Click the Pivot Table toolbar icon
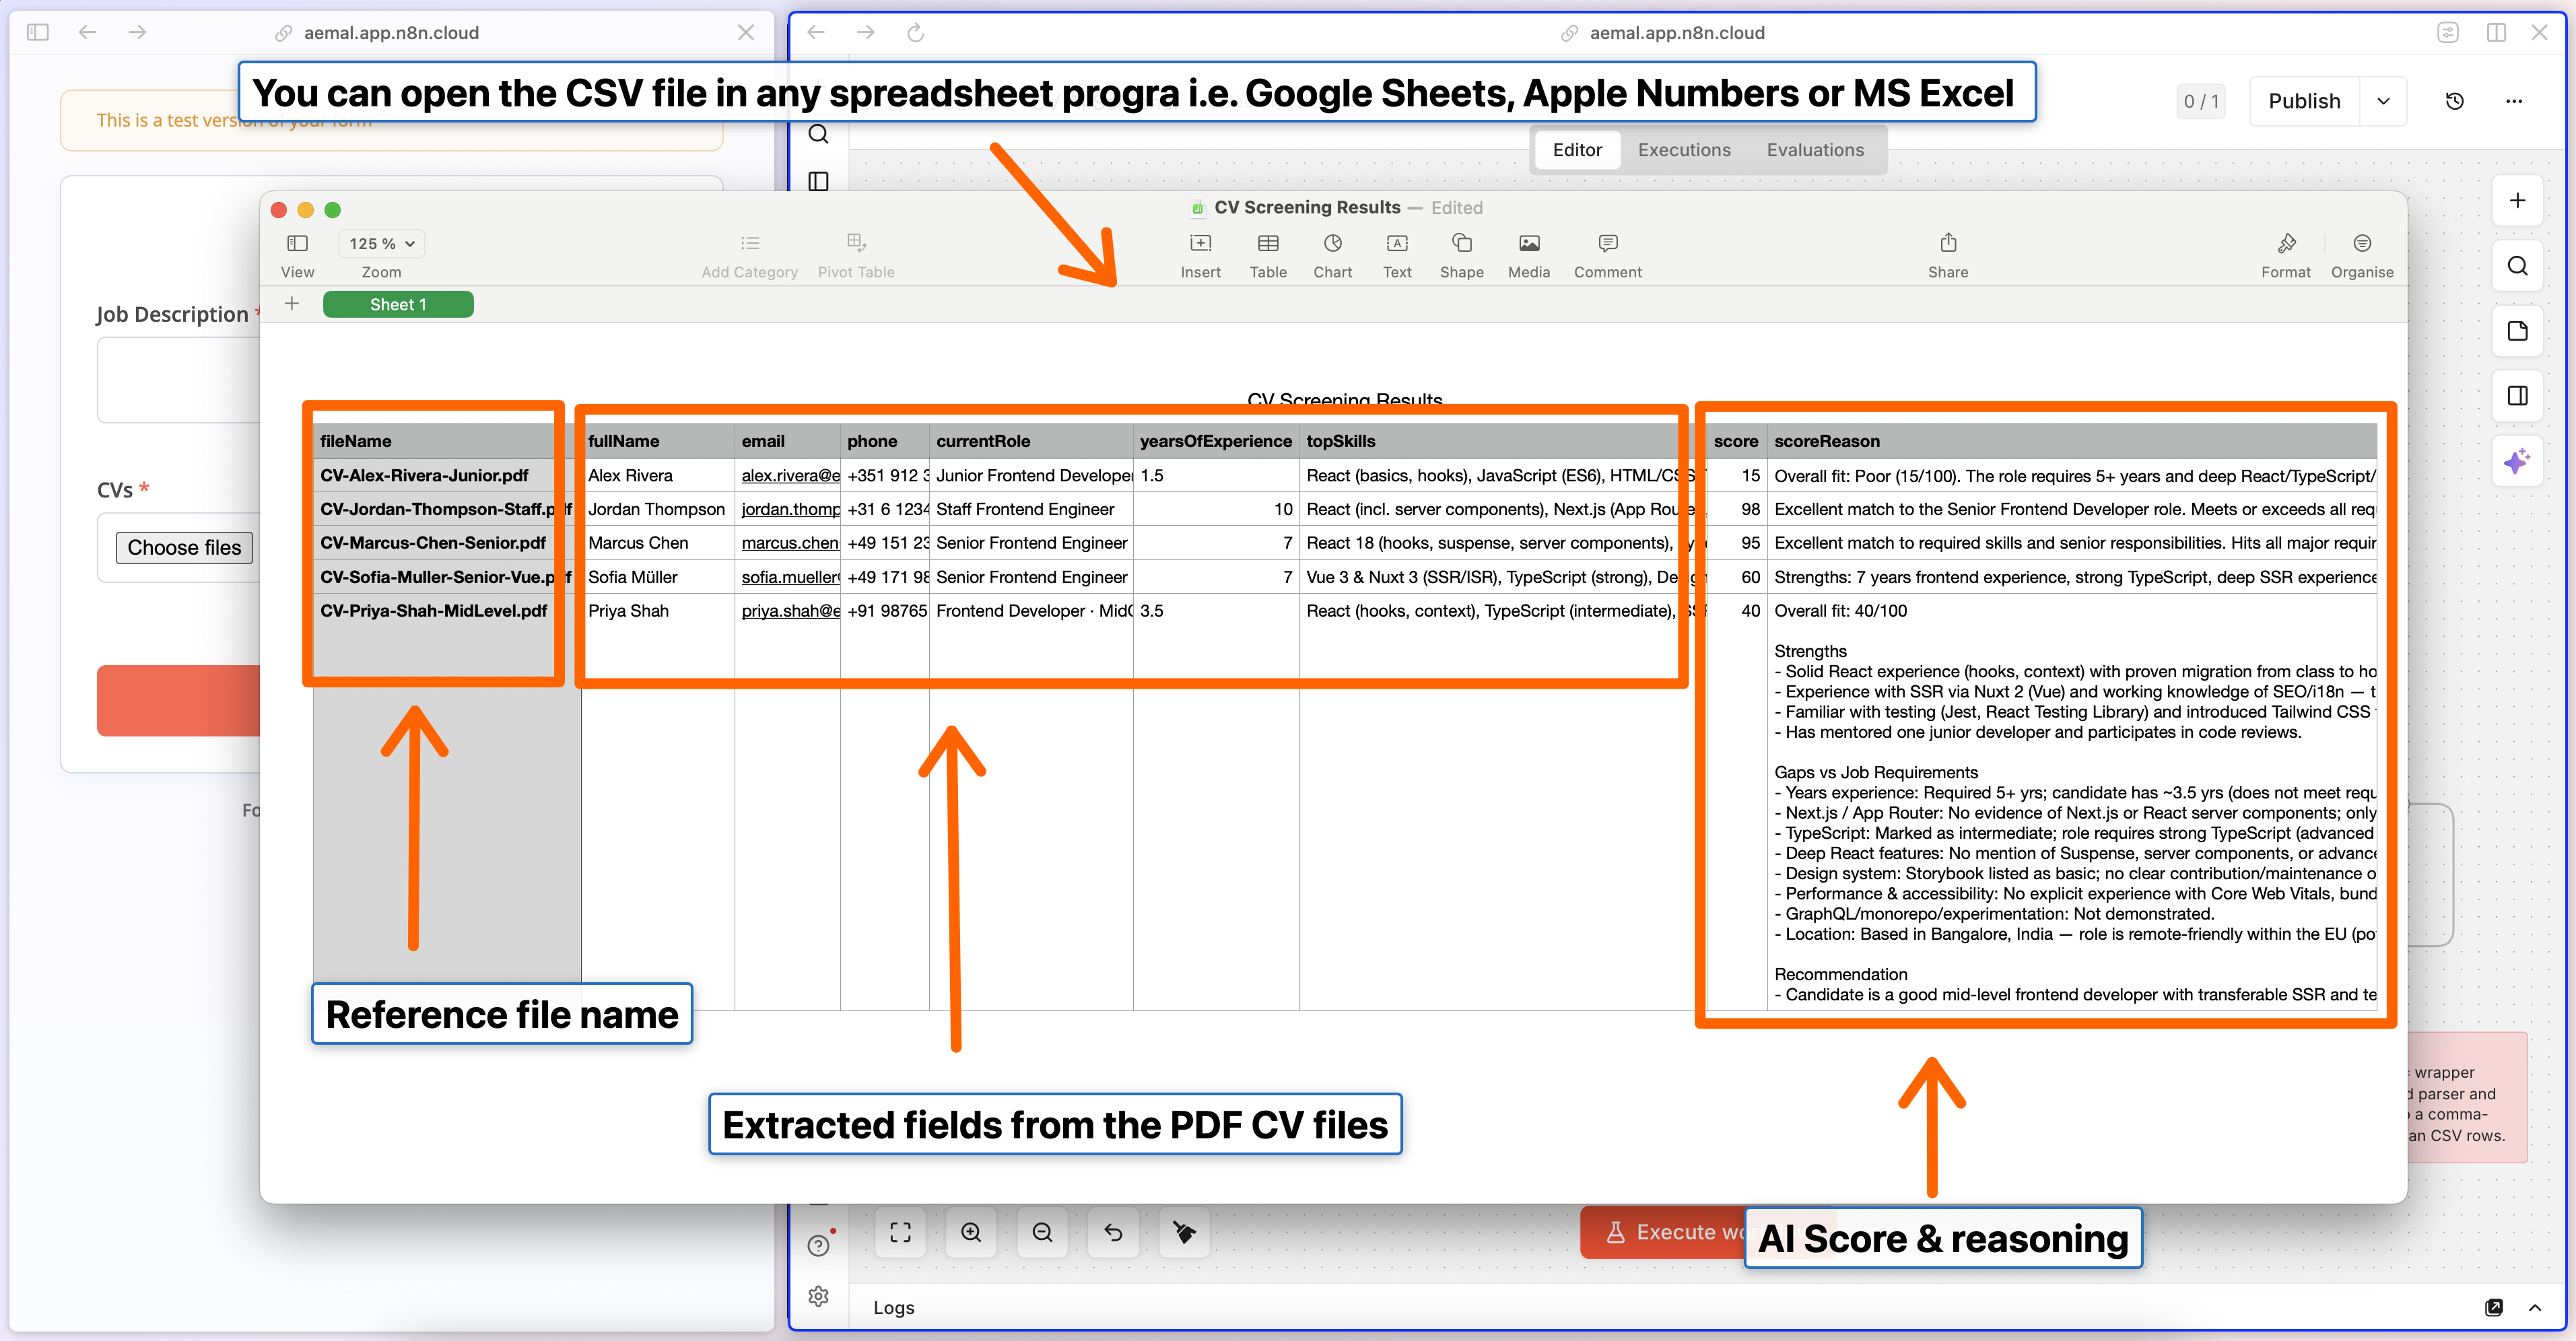The height and width of the screenshot is (1341, 2576). pos(856,243)
